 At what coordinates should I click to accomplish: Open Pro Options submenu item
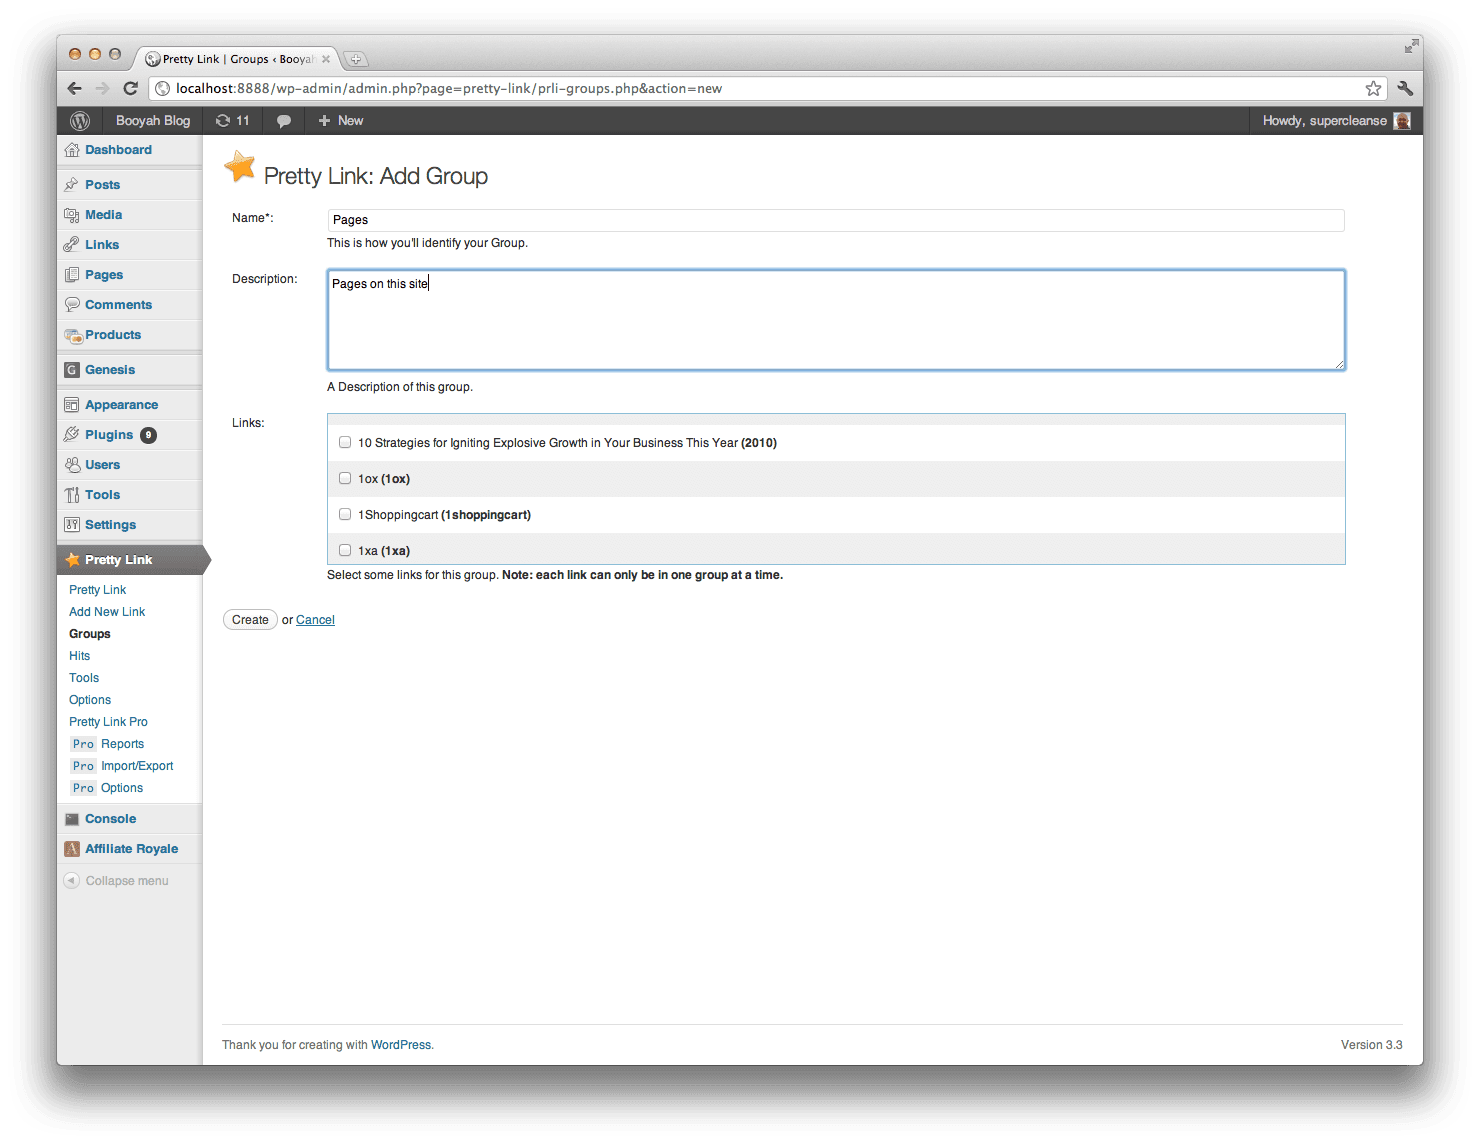click(x=107, y=788)
